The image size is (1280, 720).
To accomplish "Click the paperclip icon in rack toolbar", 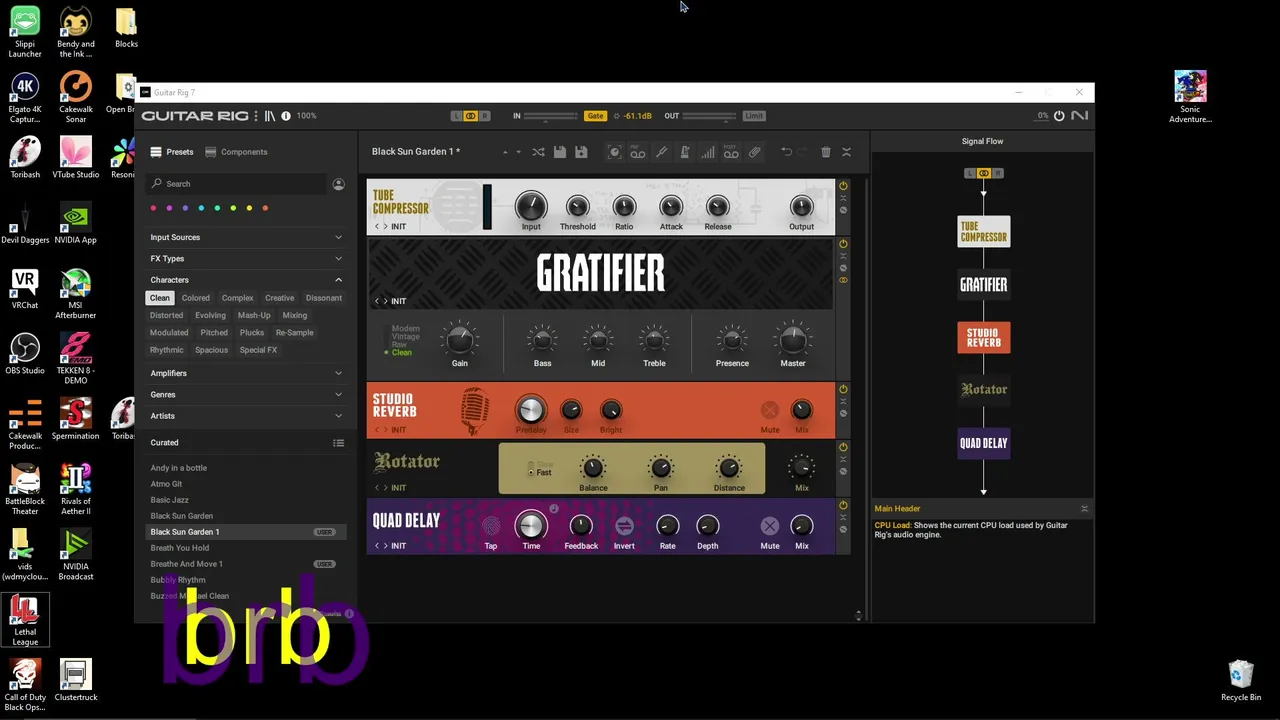I will click(x=755, y=152).
